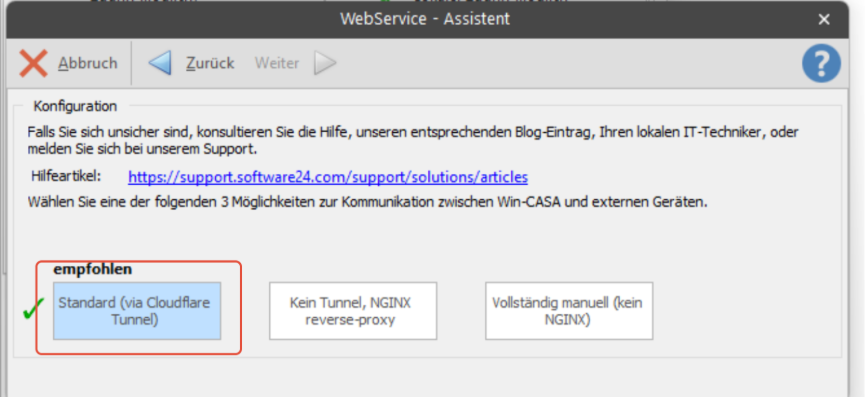Open help with the blue question mark
The width and height of the screenshot is (865, 397).
coord(821,63)
